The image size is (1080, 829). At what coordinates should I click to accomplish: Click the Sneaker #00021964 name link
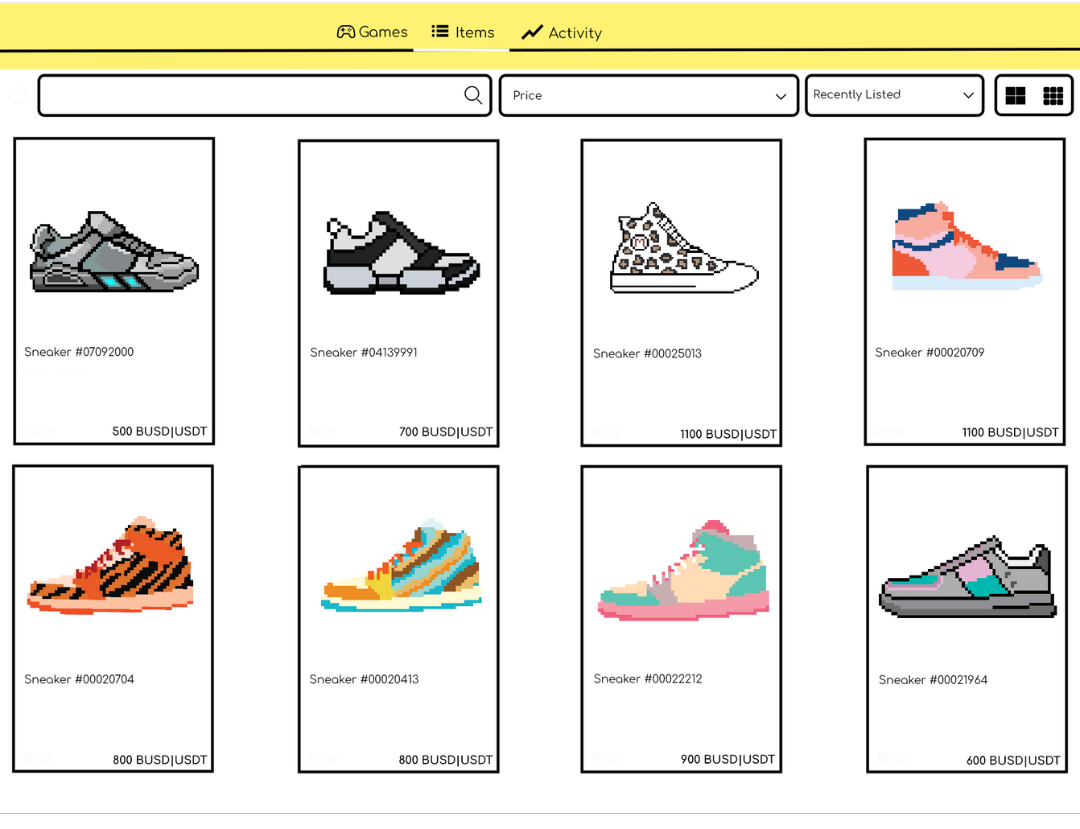tap(933, 680)
